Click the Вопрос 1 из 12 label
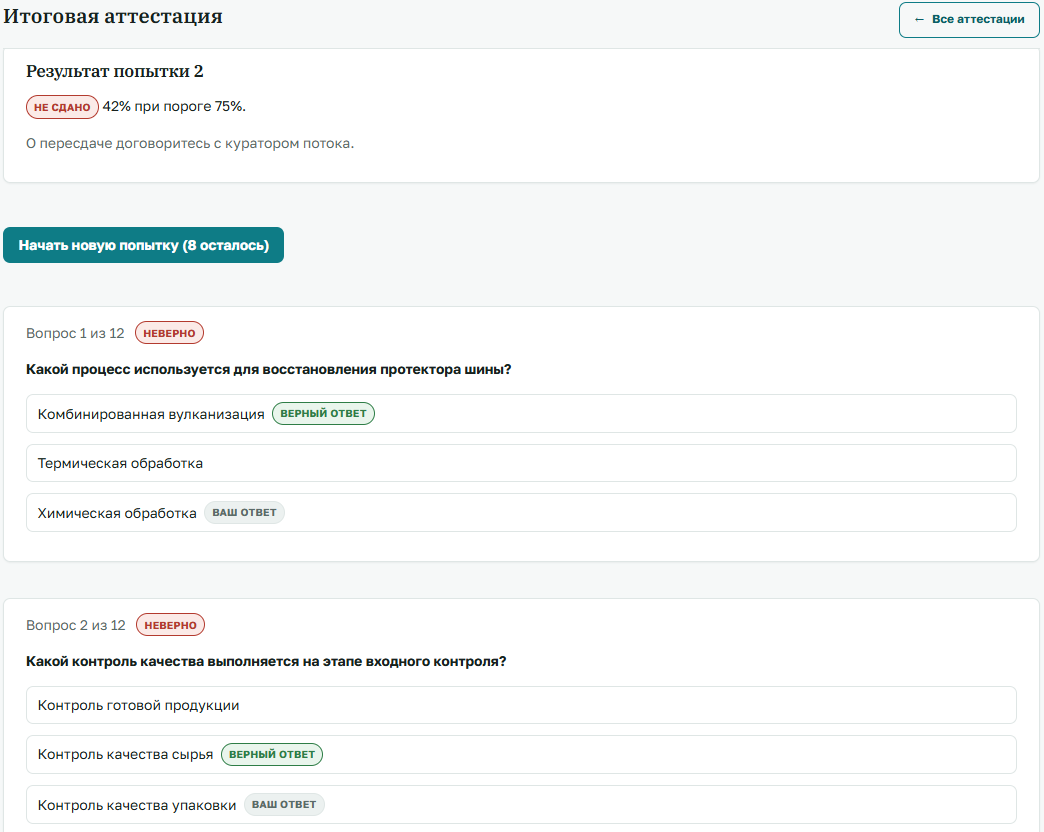This screenshot has width=1044, height=832. (x=75, y=333)
